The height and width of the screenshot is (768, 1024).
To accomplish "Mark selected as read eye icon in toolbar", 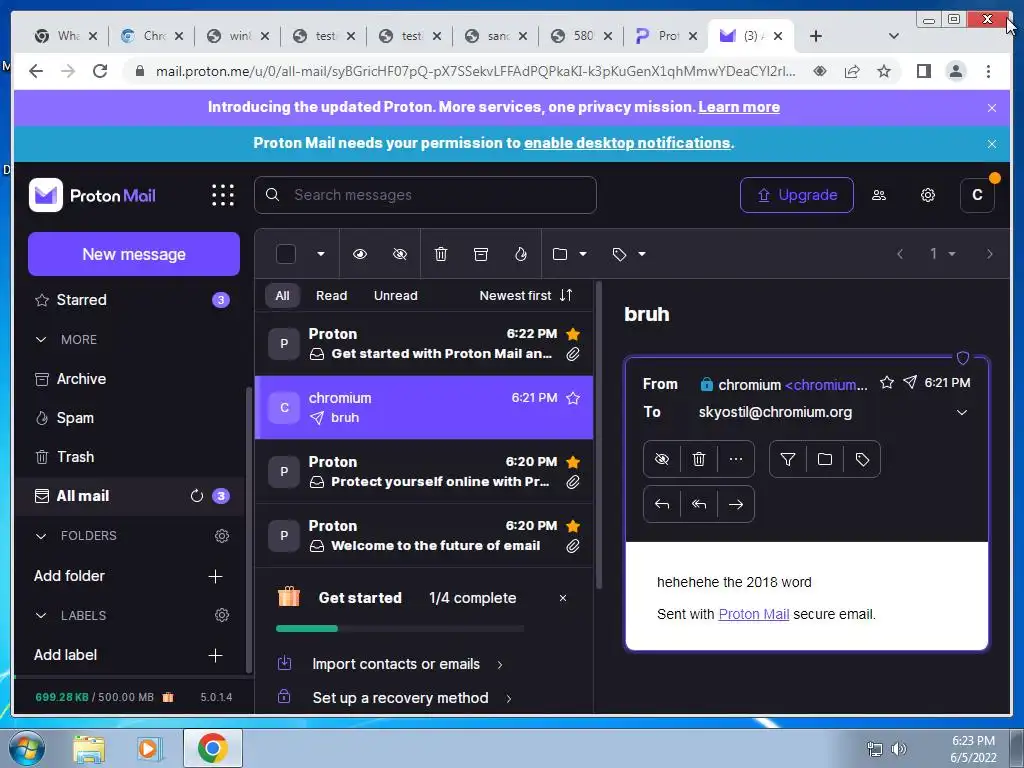I will tap(360, 254).
